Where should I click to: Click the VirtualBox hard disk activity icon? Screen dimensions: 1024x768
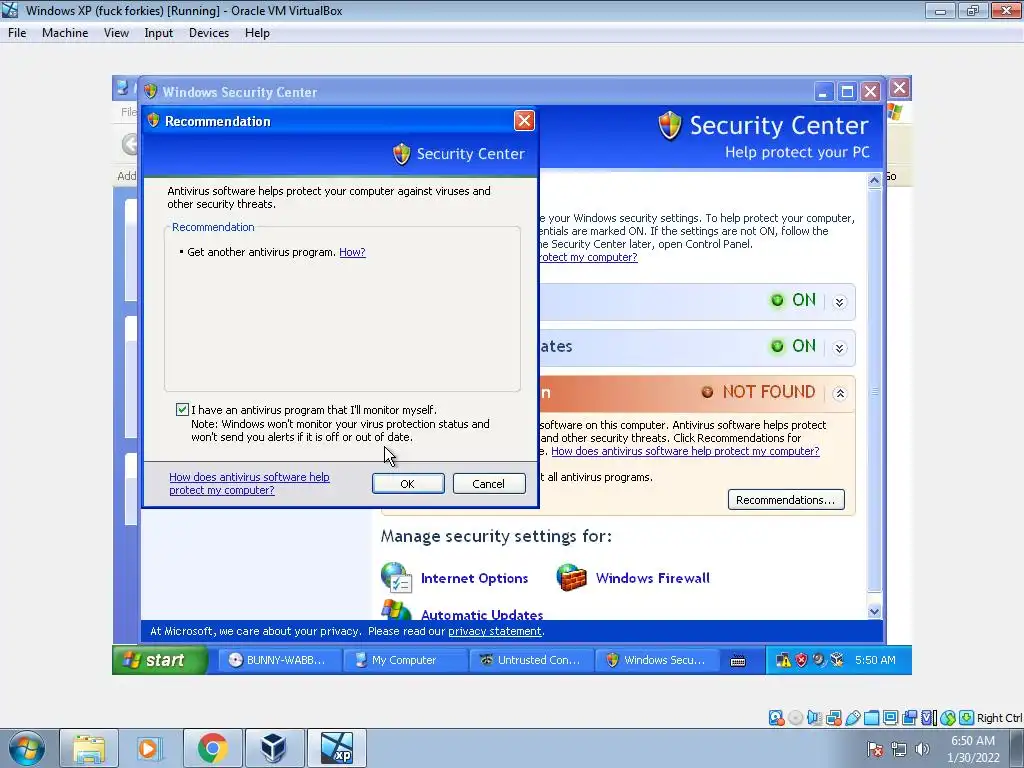click(776, 718)
